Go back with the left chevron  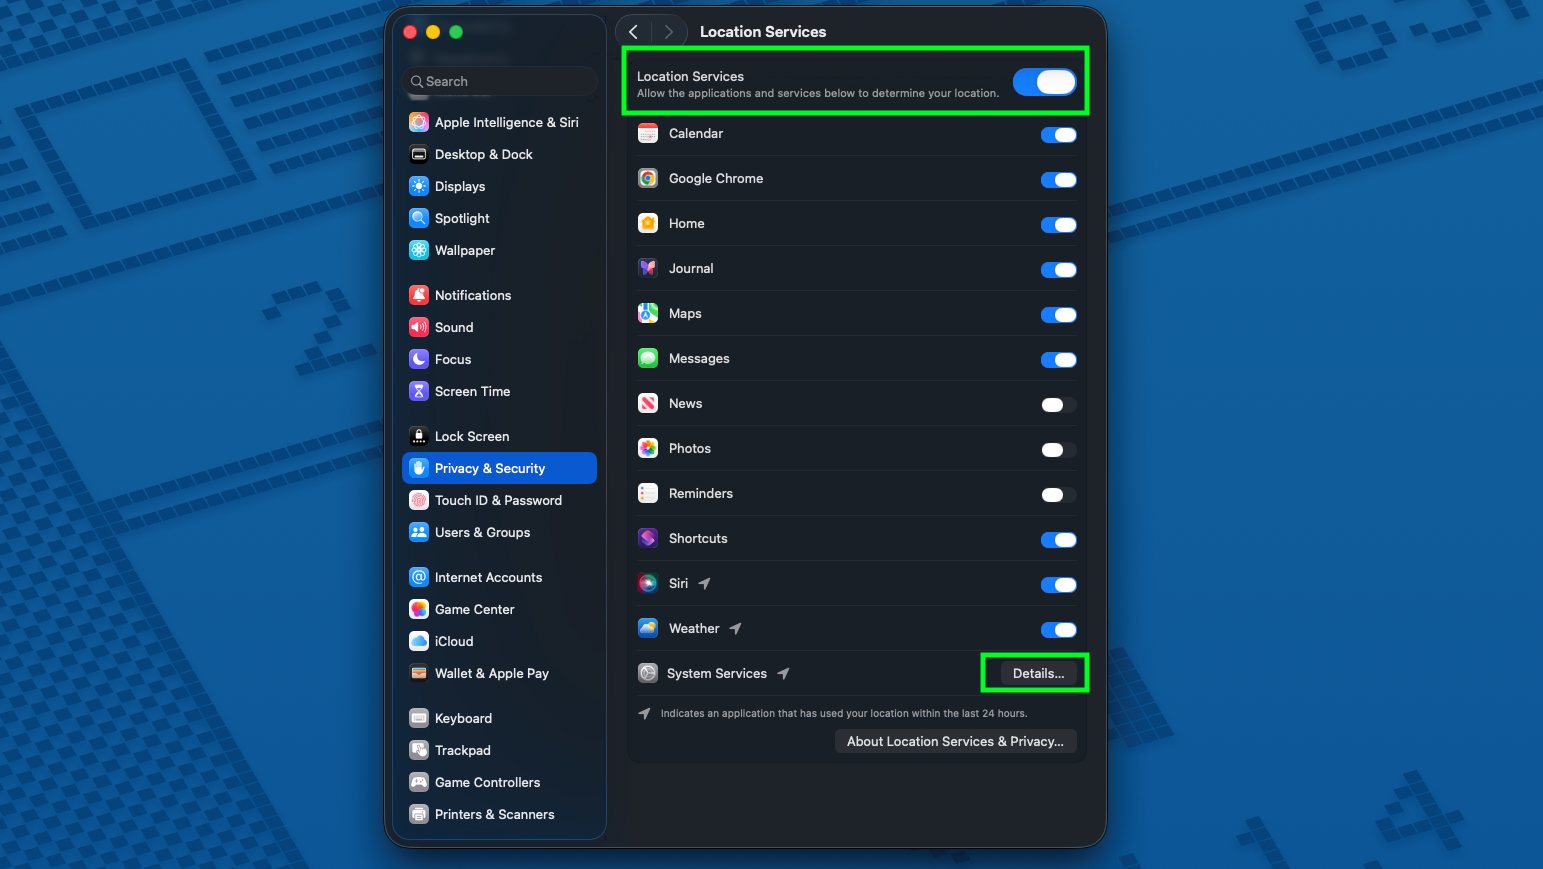coord(633,32)
